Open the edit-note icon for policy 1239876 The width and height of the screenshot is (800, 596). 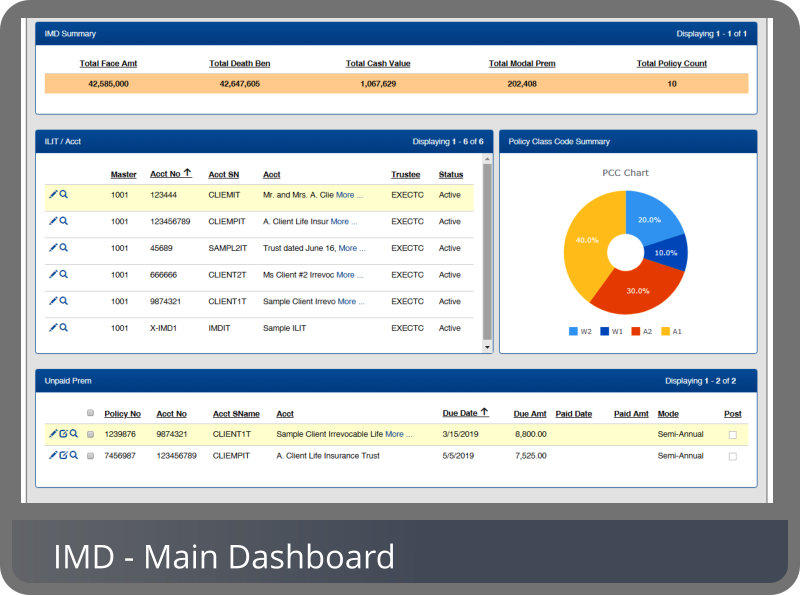[x=63, y=434]
